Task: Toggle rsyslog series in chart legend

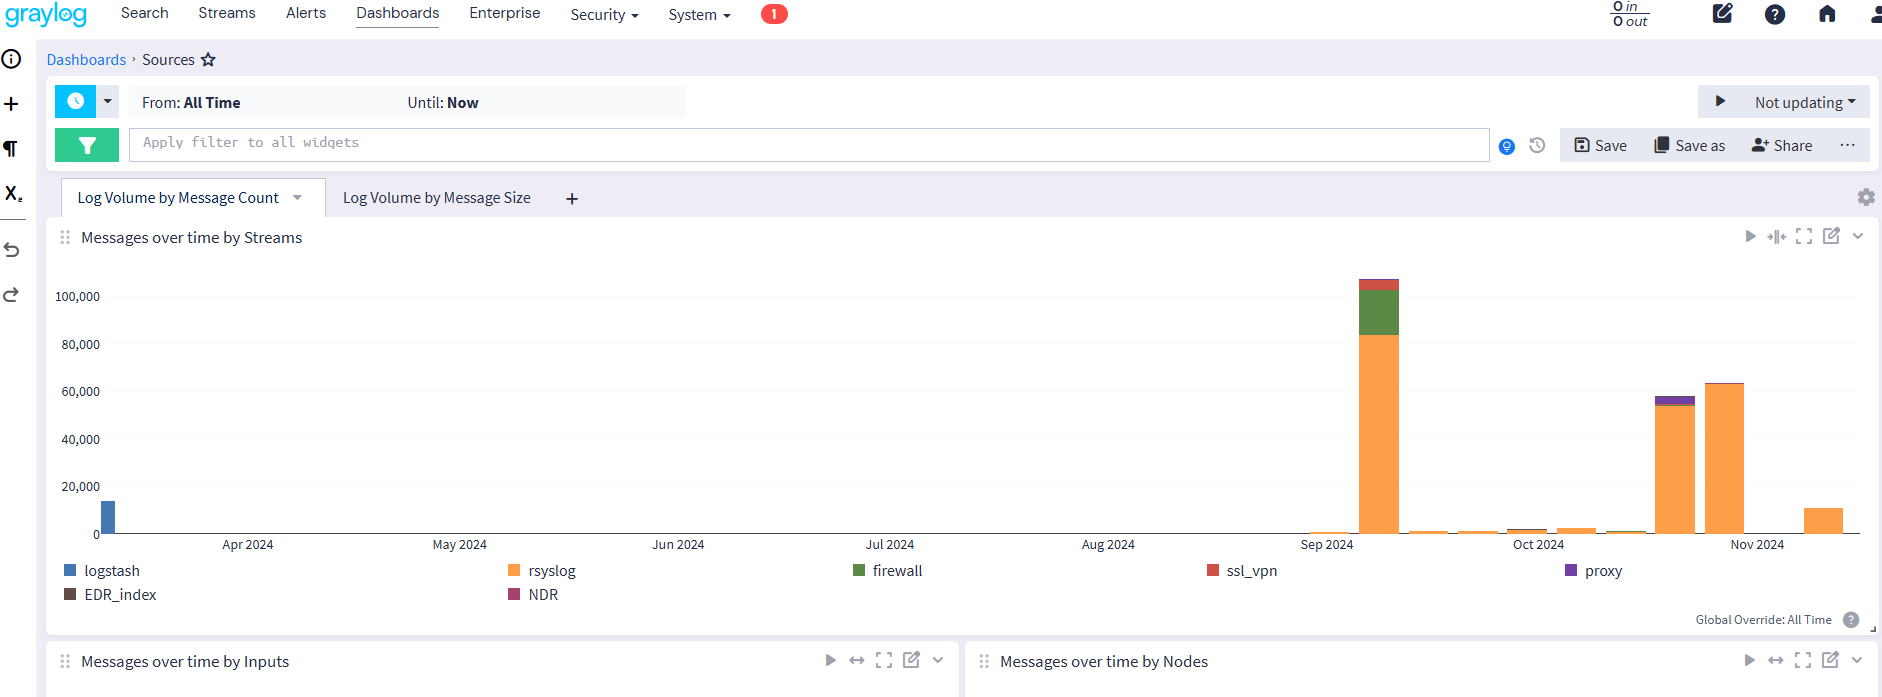Action: click(x=551, y=571)
